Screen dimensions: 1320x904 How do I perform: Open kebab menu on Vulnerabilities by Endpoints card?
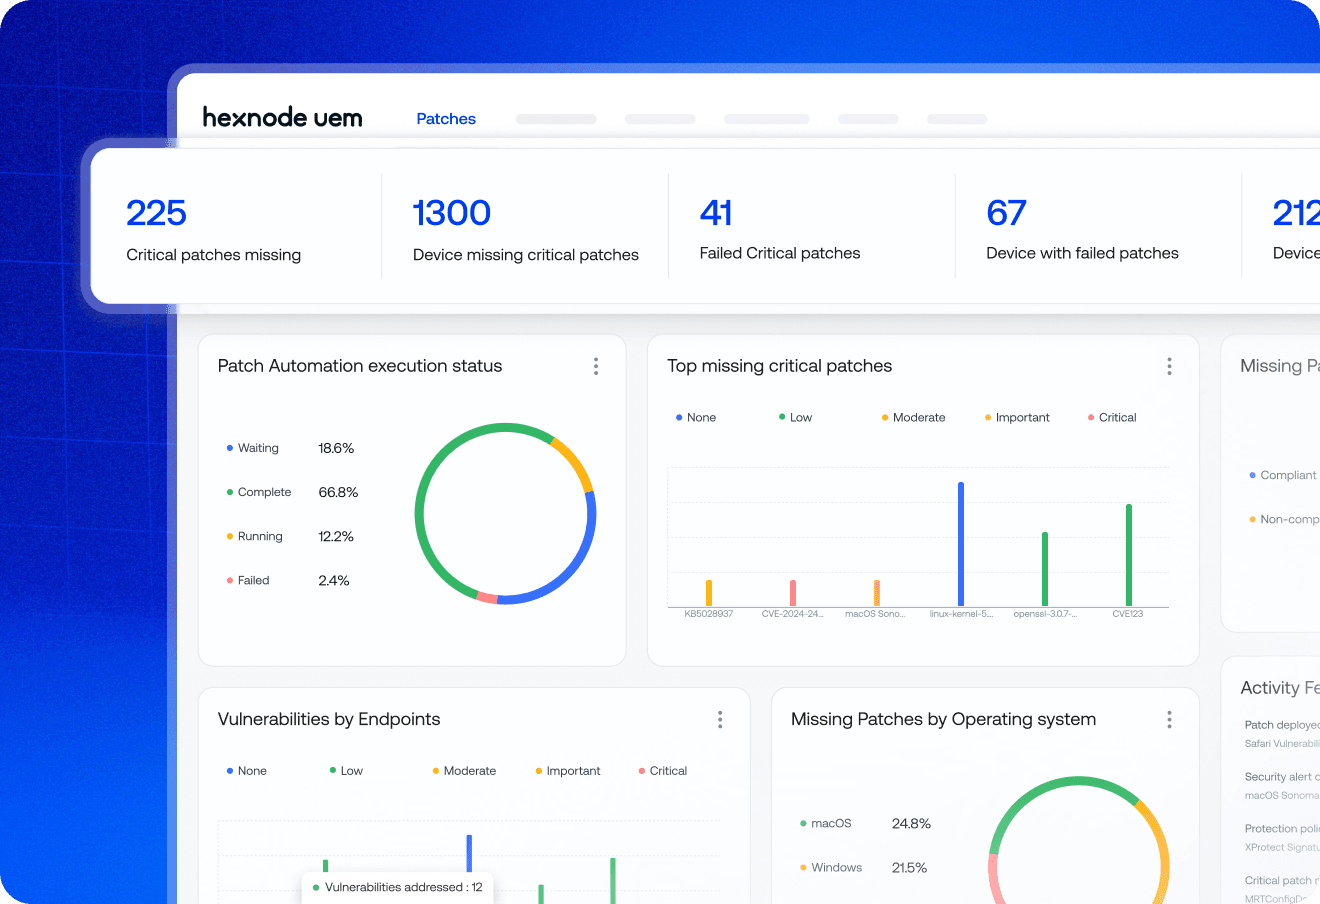pyautogui.click(x=720, y=719)
